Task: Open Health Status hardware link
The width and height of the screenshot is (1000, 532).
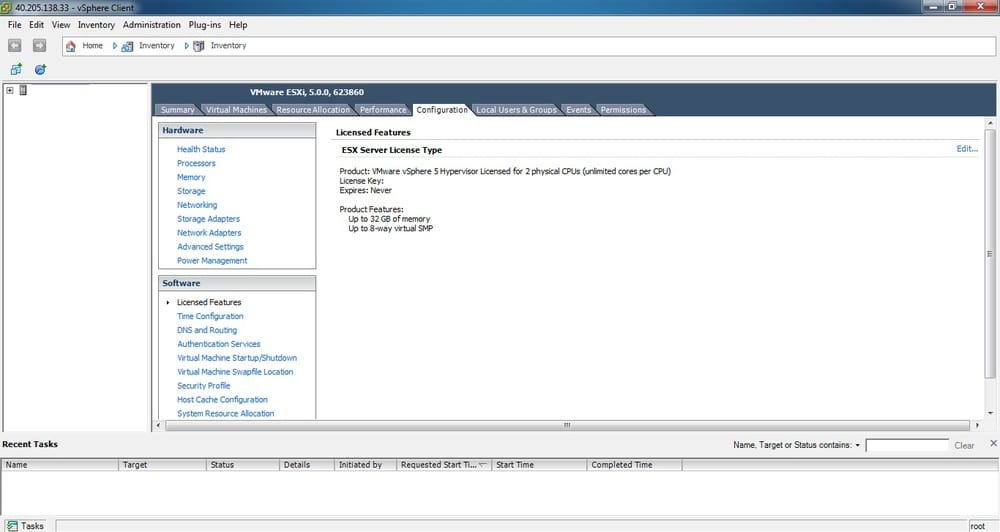Action: tap(201, 149)
